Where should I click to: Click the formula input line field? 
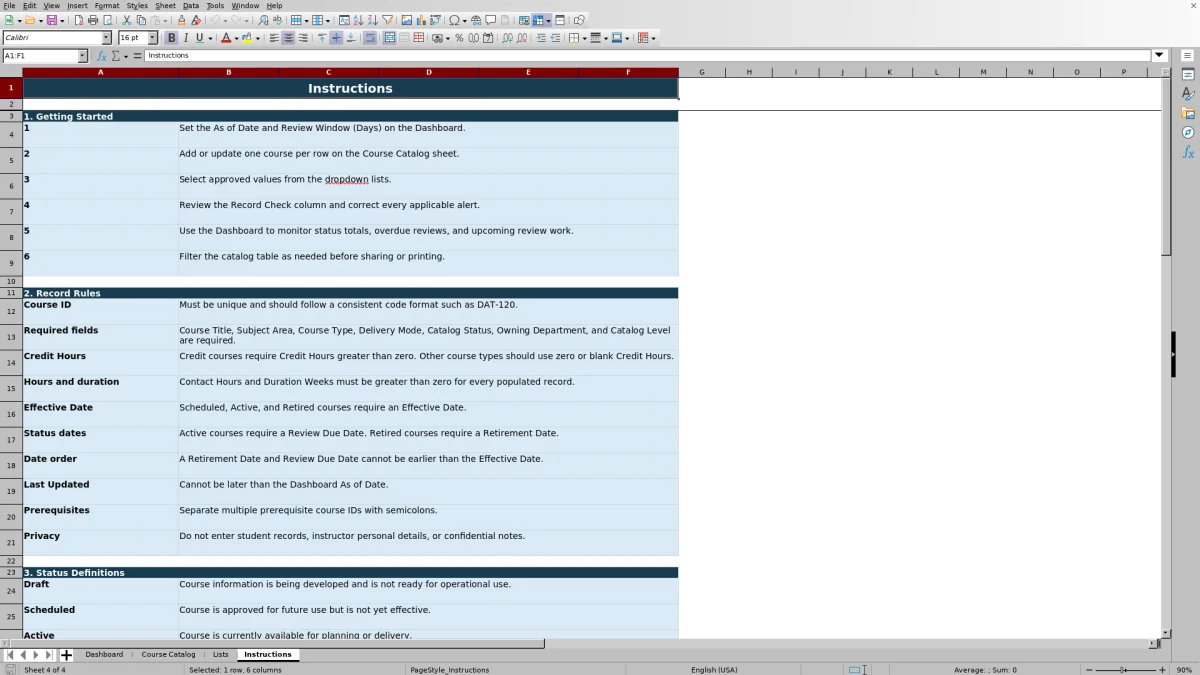648,56
